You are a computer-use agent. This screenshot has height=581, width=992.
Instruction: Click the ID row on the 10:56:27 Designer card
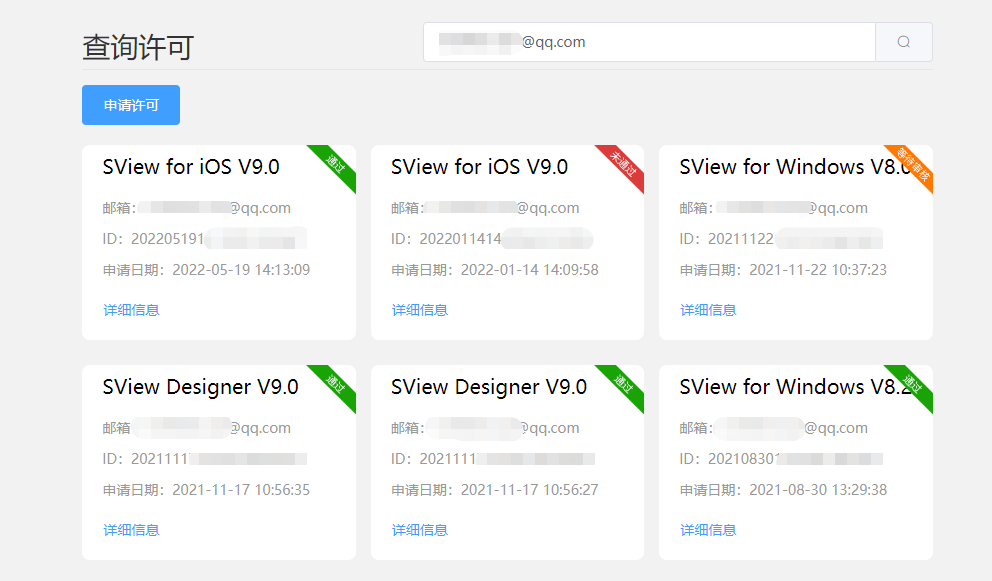(x=493, y=459)
